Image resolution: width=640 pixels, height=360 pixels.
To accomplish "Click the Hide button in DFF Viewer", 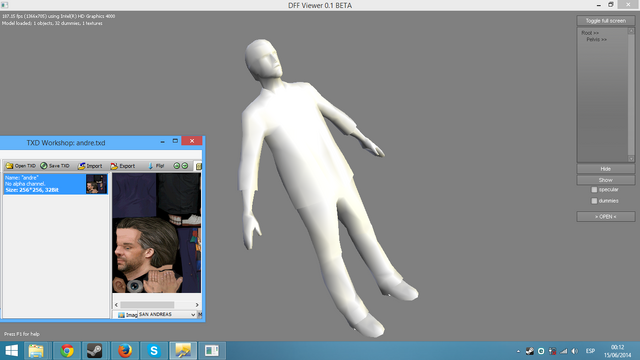I will tap(606, 169).
